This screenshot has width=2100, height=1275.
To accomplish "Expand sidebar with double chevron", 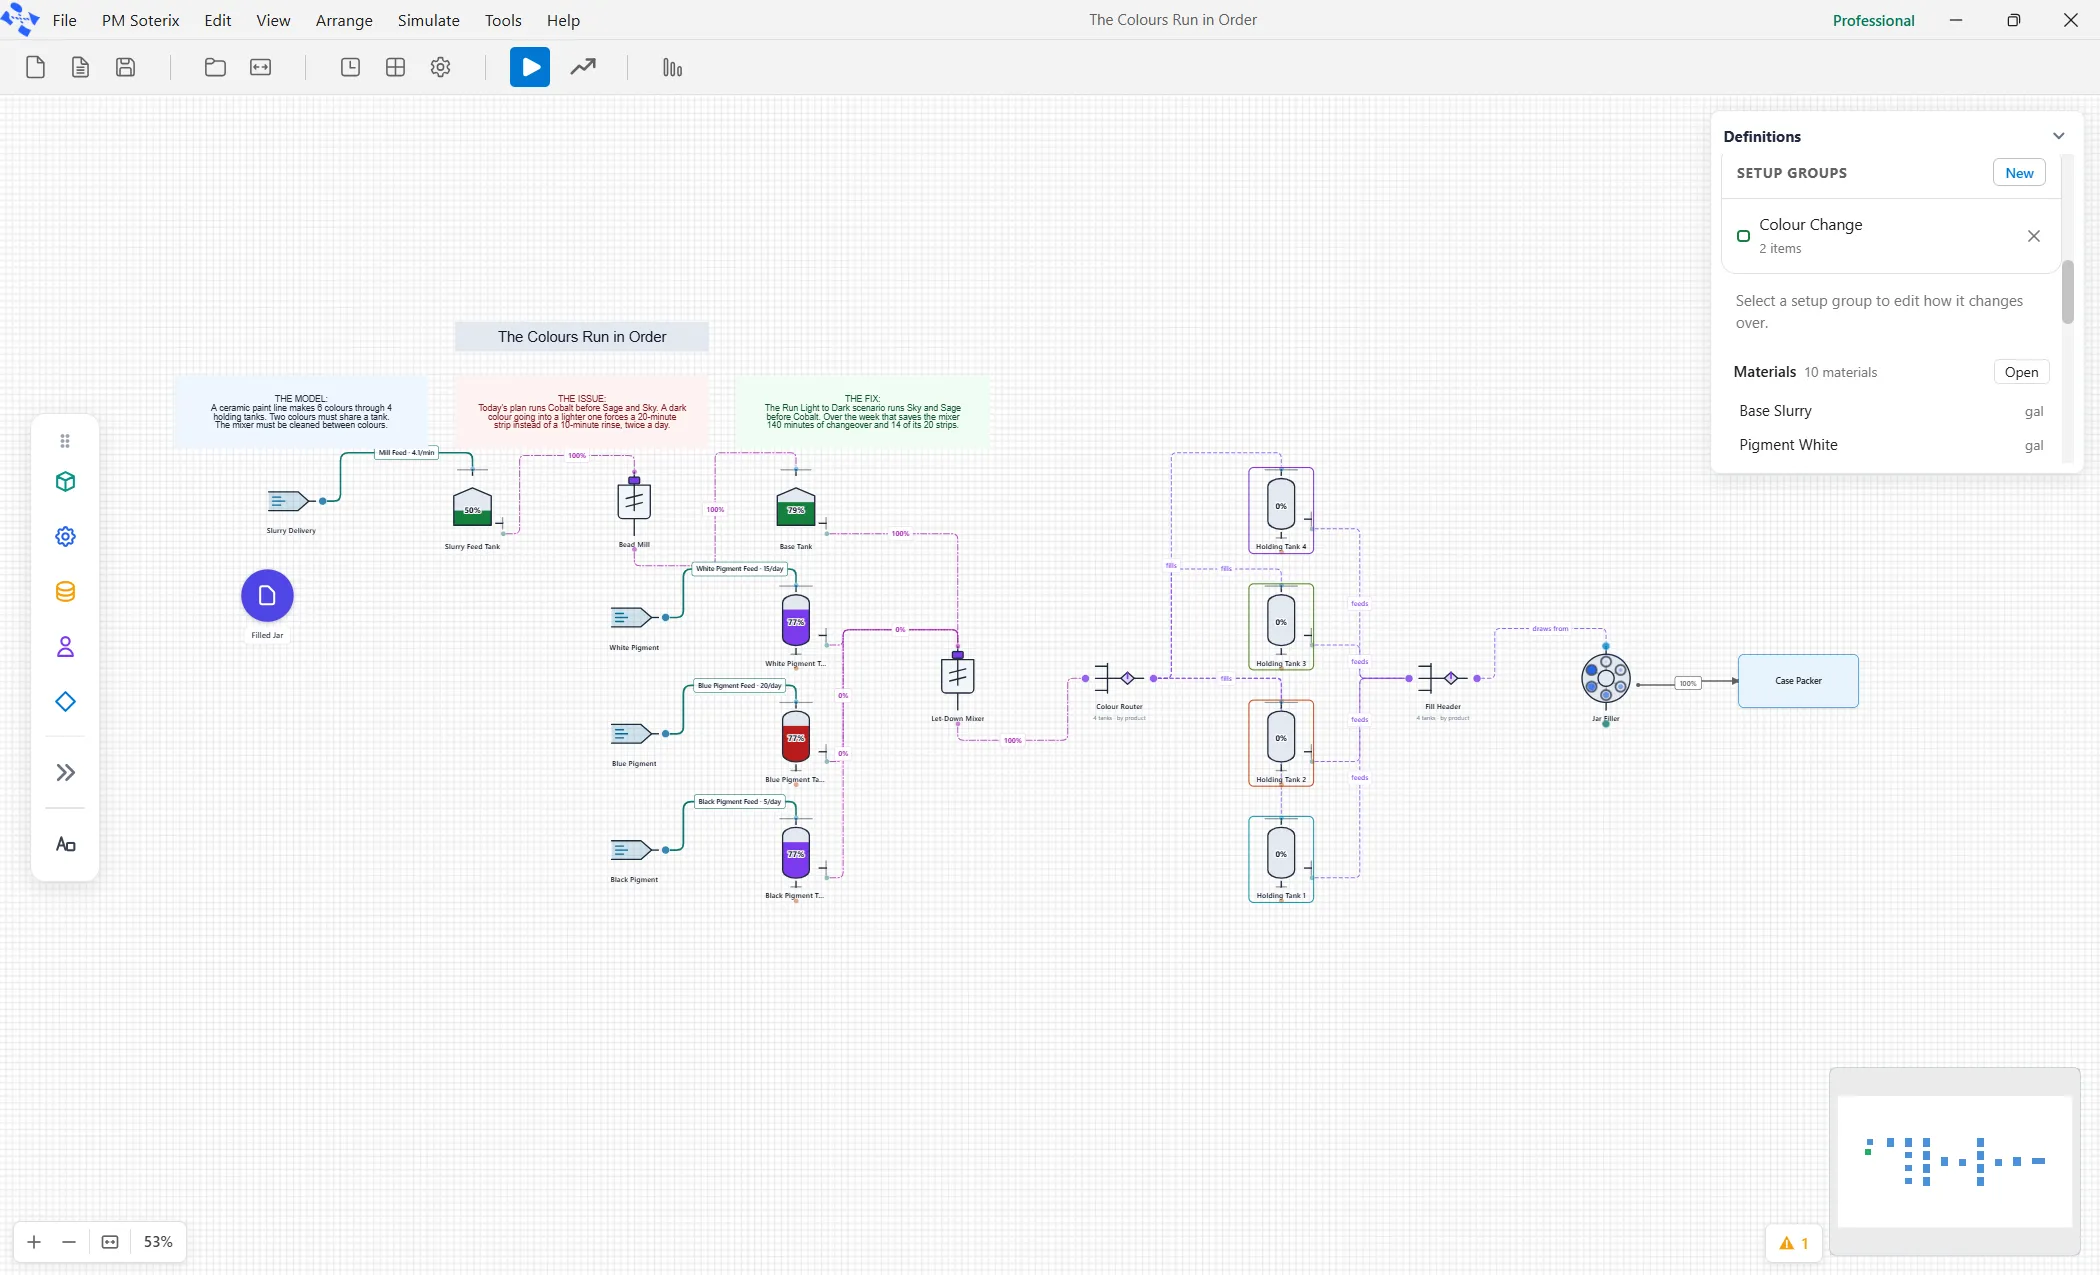I will 65,772.
